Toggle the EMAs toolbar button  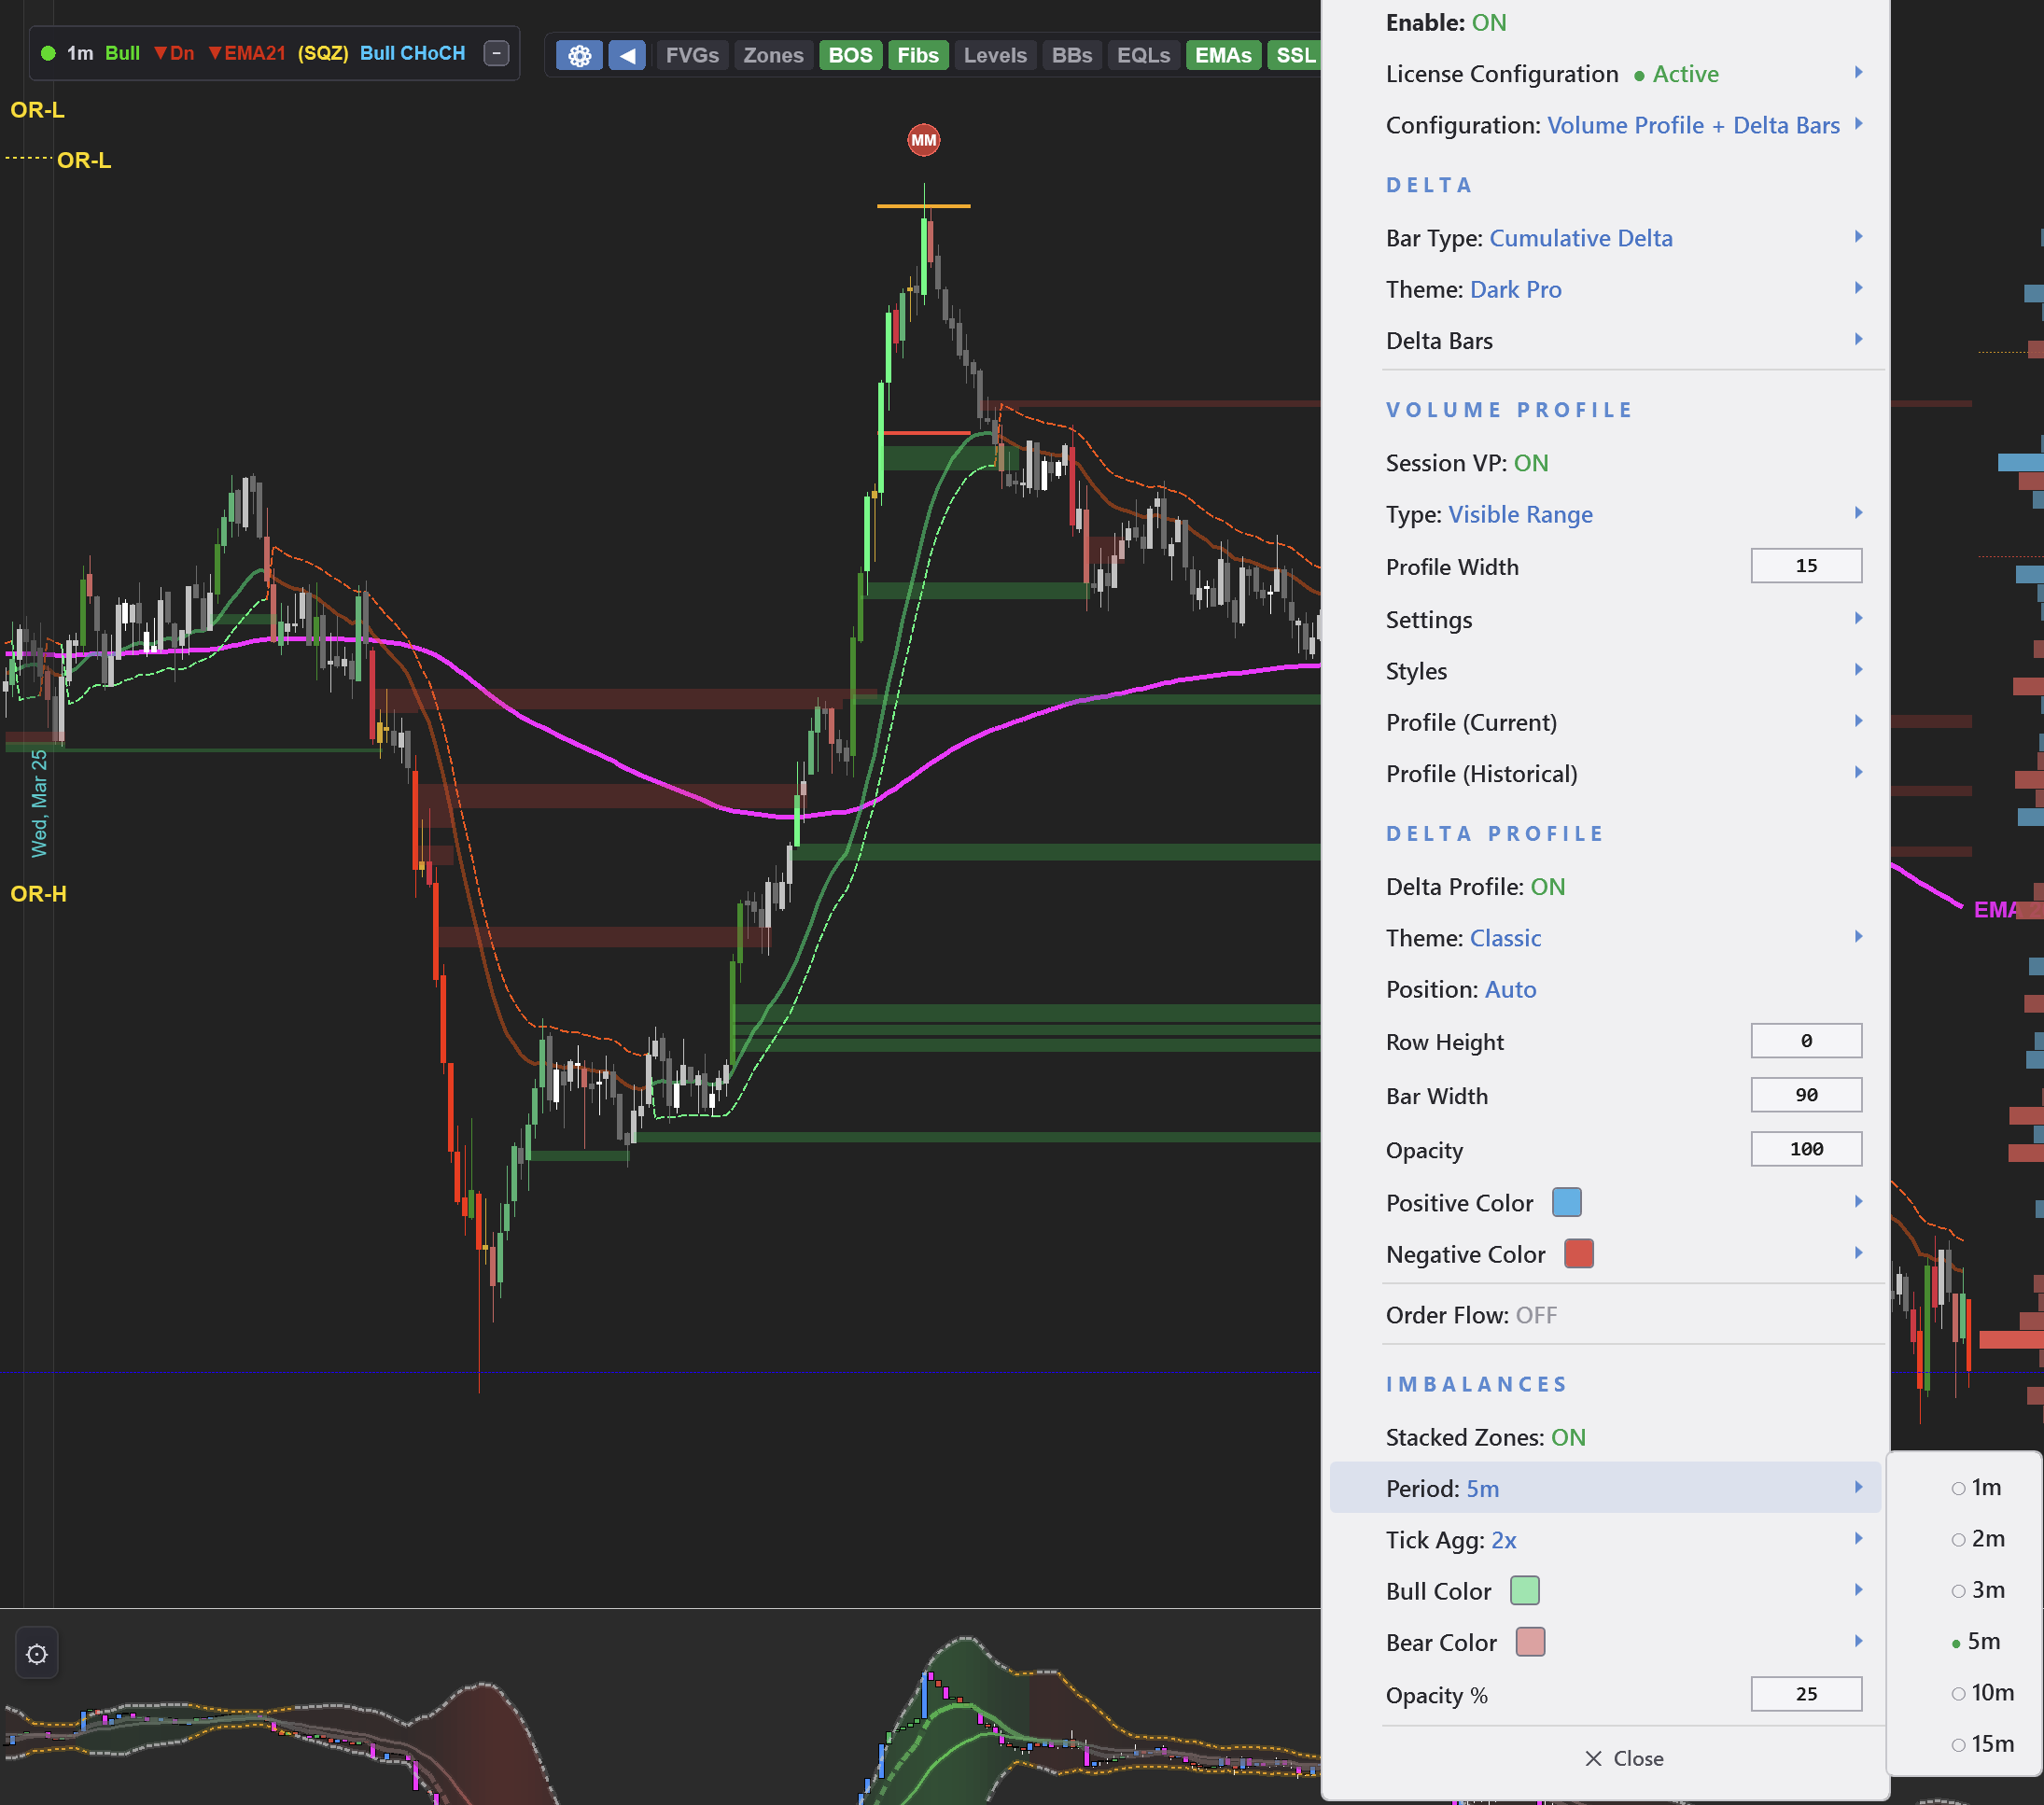pos(1222,55)
